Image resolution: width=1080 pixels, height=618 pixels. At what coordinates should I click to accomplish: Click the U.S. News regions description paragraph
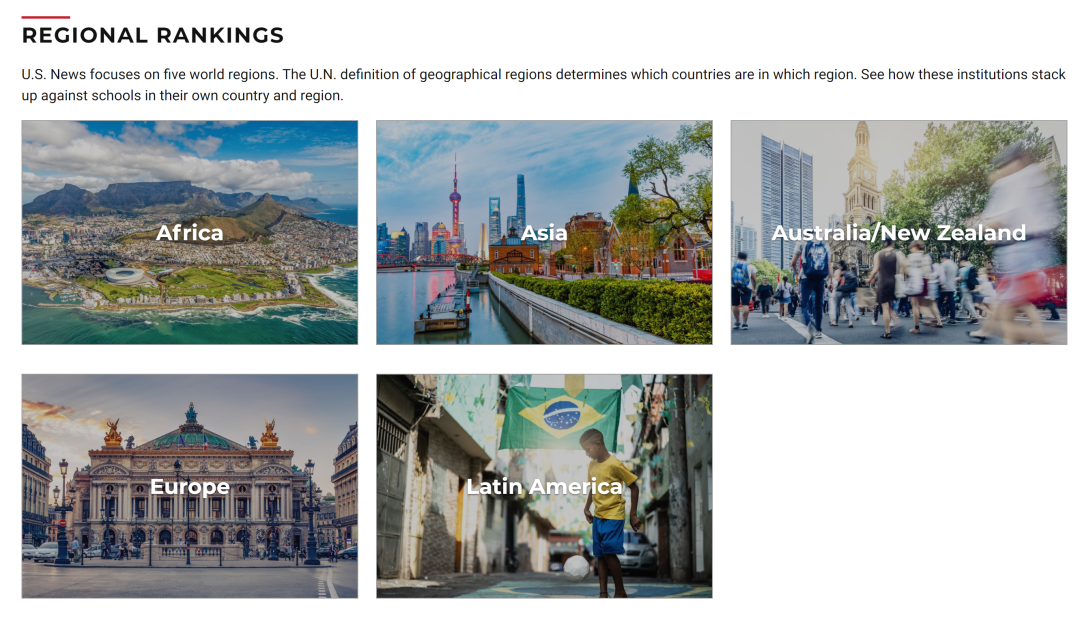pos(543,85)
